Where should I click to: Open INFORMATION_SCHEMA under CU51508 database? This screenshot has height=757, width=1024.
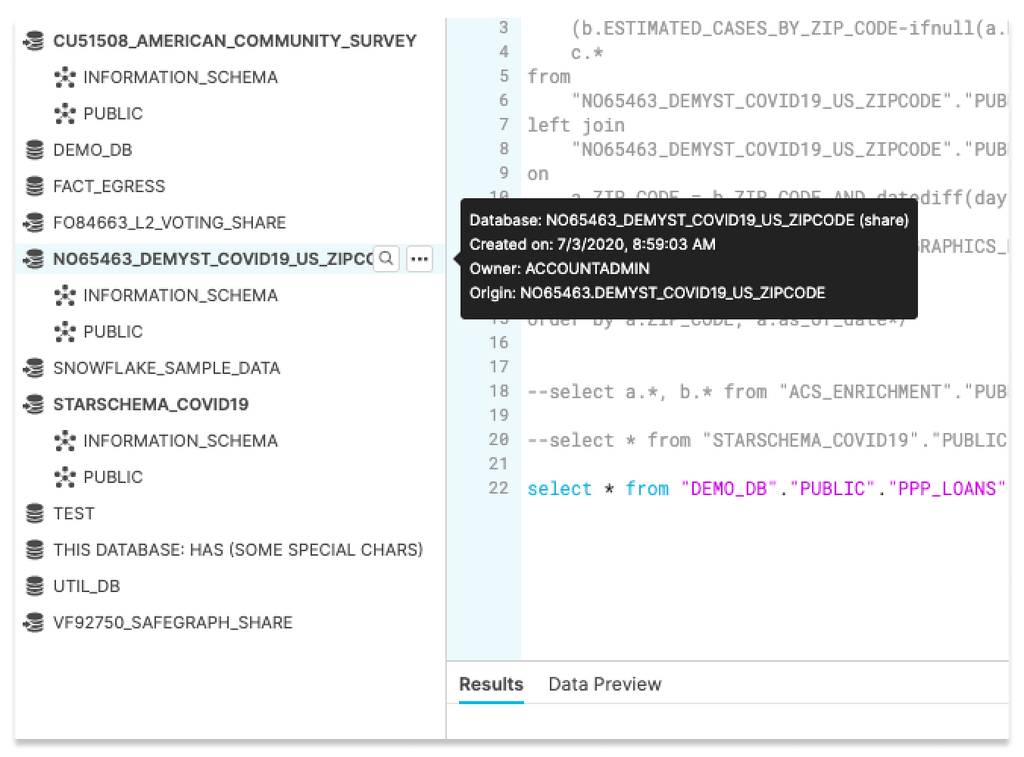point(181,77)
